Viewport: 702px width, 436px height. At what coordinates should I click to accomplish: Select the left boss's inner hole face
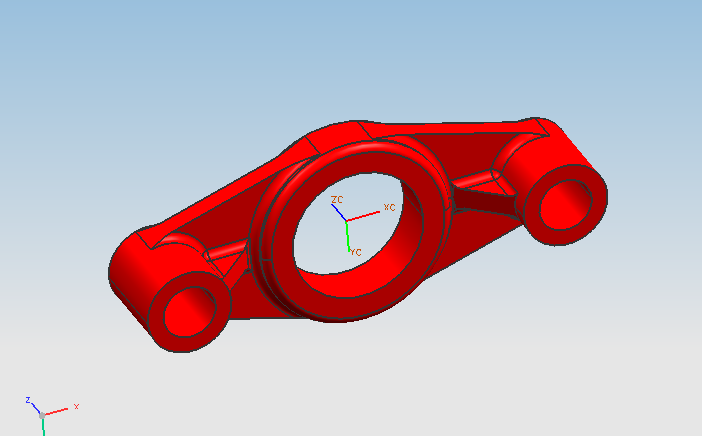coord(192,311)
